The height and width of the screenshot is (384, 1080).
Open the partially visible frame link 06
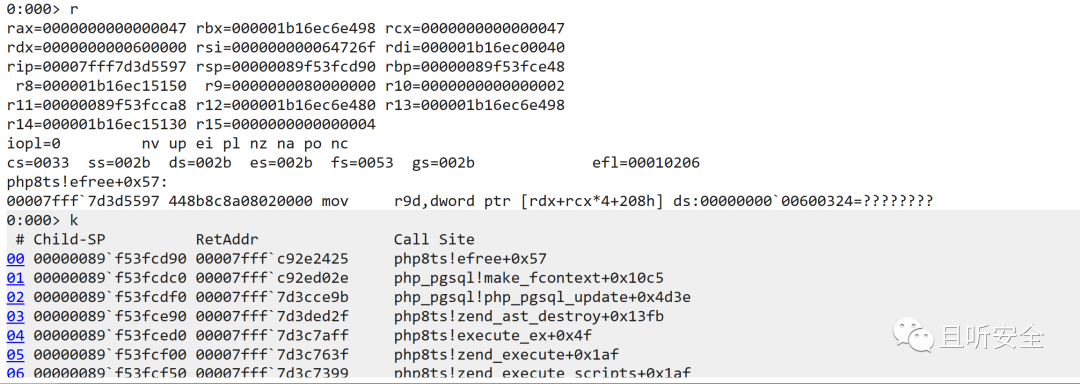(x=15, y=373)
